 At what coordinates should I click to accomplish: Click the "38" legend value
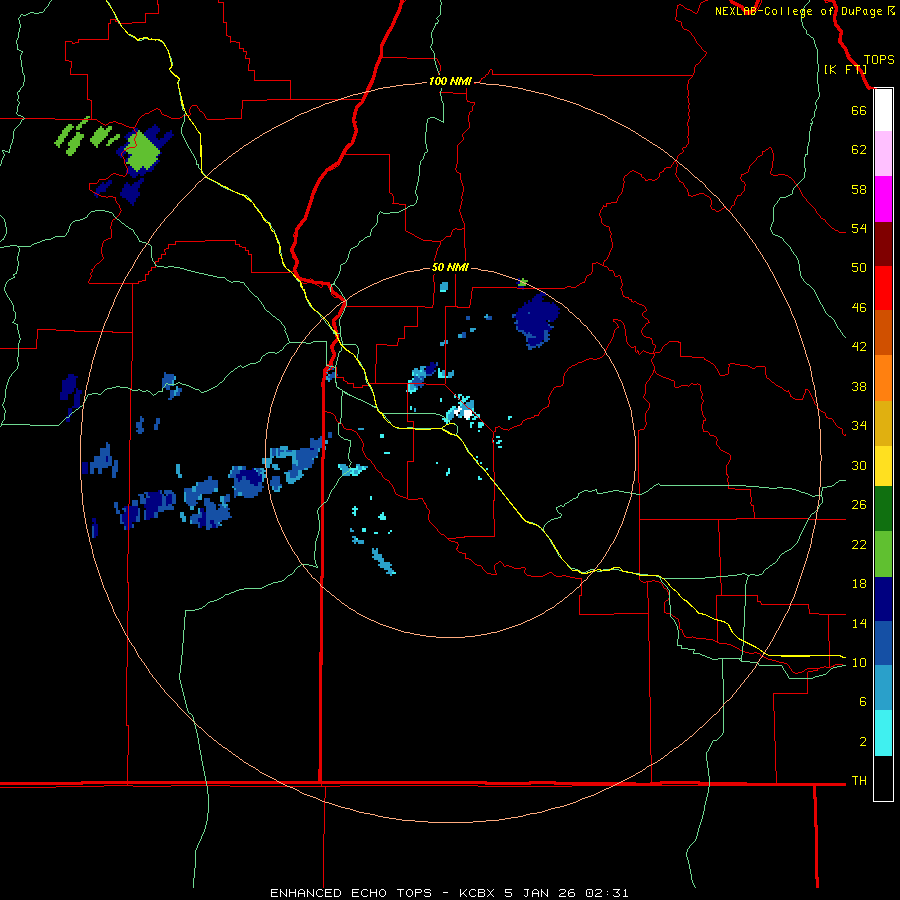click(859, 386)
